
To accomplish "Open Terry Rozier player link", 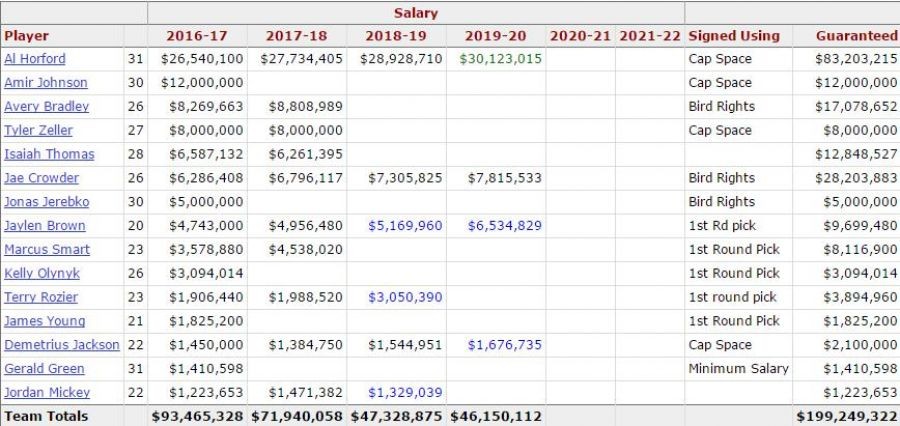I will (40, 298).
